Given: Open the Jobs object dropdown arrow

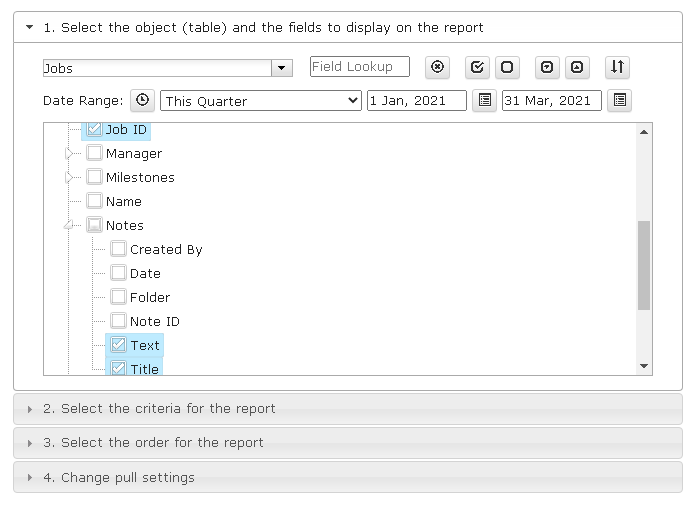Looking at the screenshot, I should coord(281,68).
